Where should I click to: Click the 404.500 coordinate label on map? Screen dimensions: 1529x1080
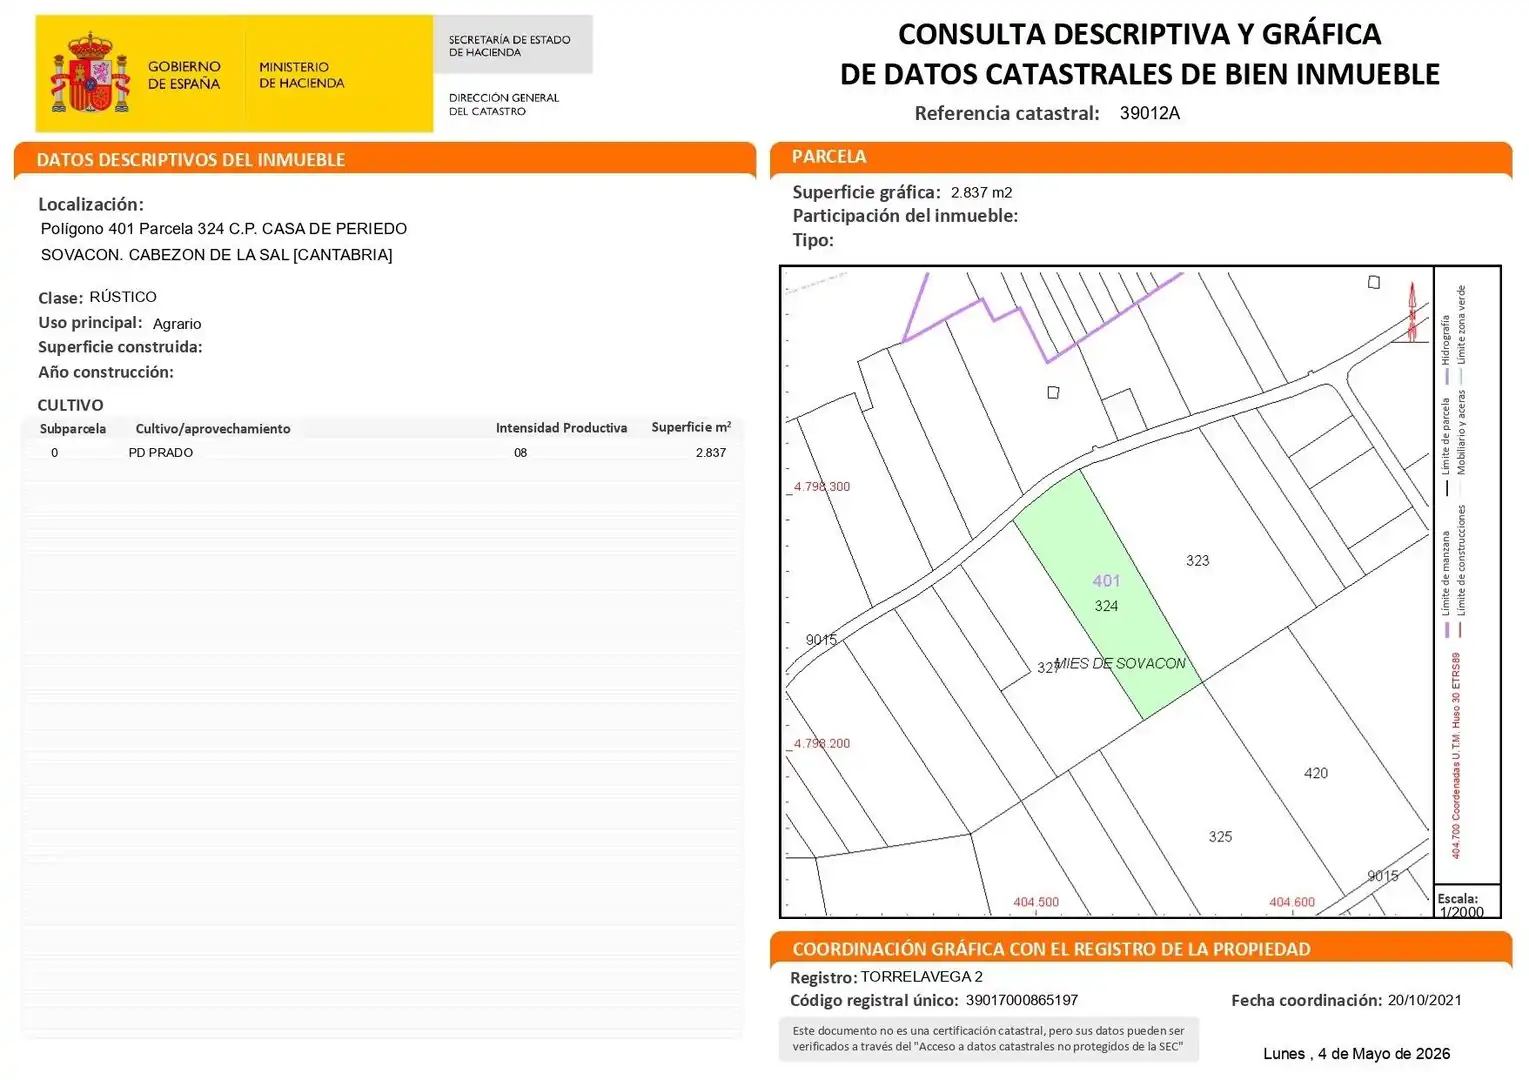click(1036, 902)
